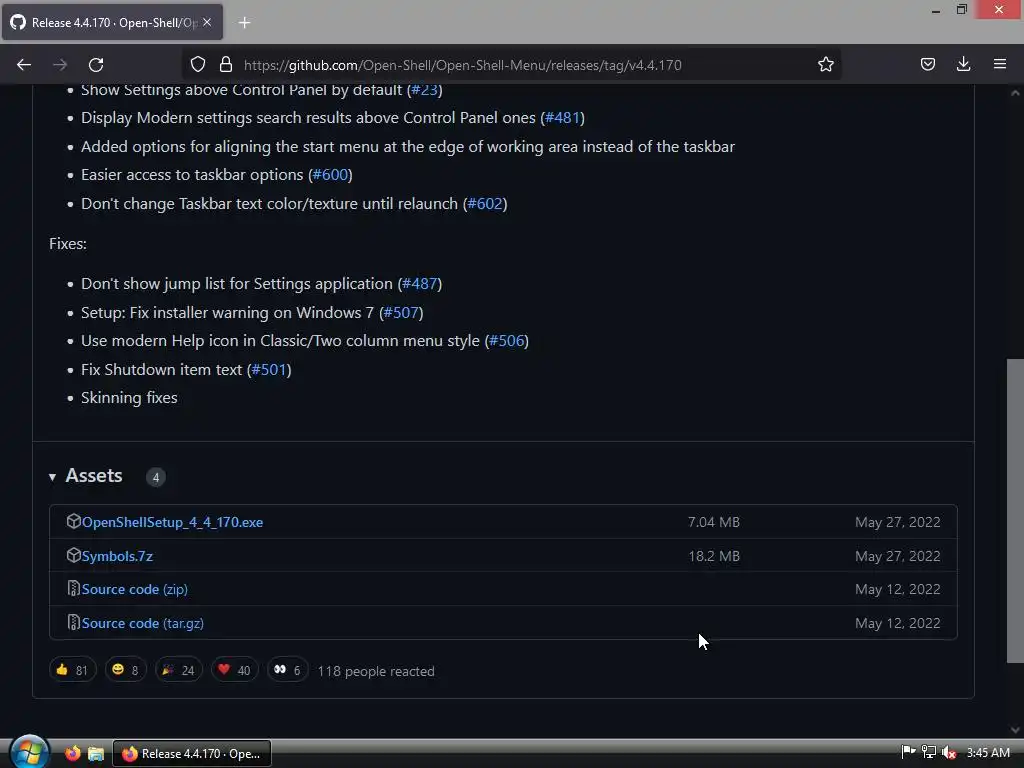Click the zip file icon beside Source code (zip)
Viewport: 1024px width, 768px height.
(73, 588)
